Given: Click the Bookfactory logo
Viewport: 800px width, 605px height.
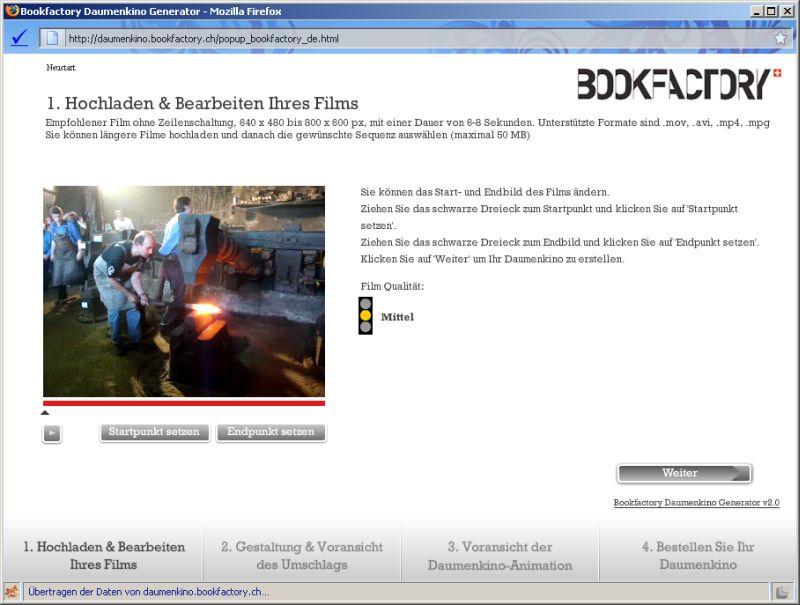Looking at the screenshot, I should coord(679,84).
